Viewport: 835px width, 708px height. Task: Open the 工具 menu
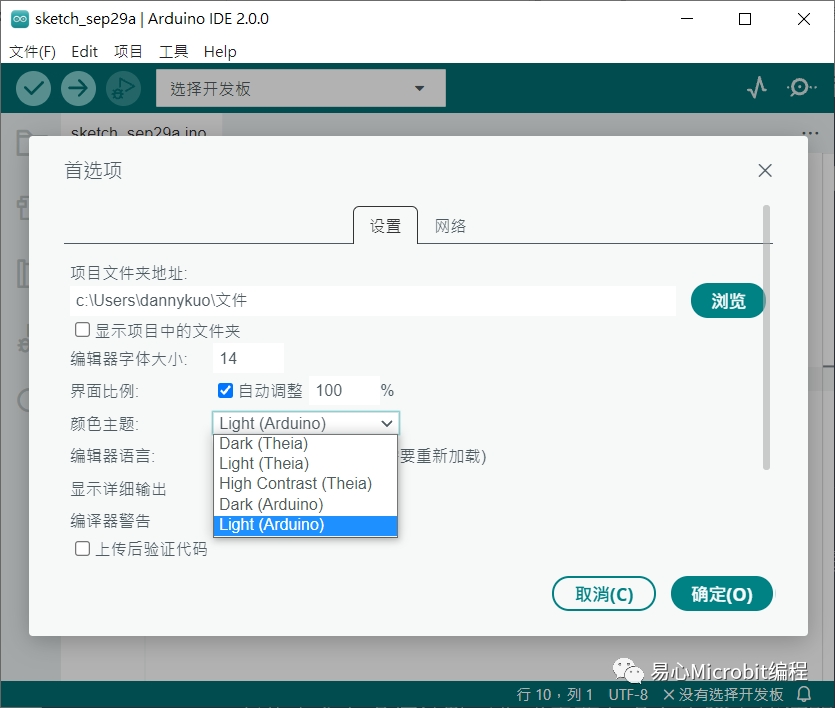tap(173, 51)
